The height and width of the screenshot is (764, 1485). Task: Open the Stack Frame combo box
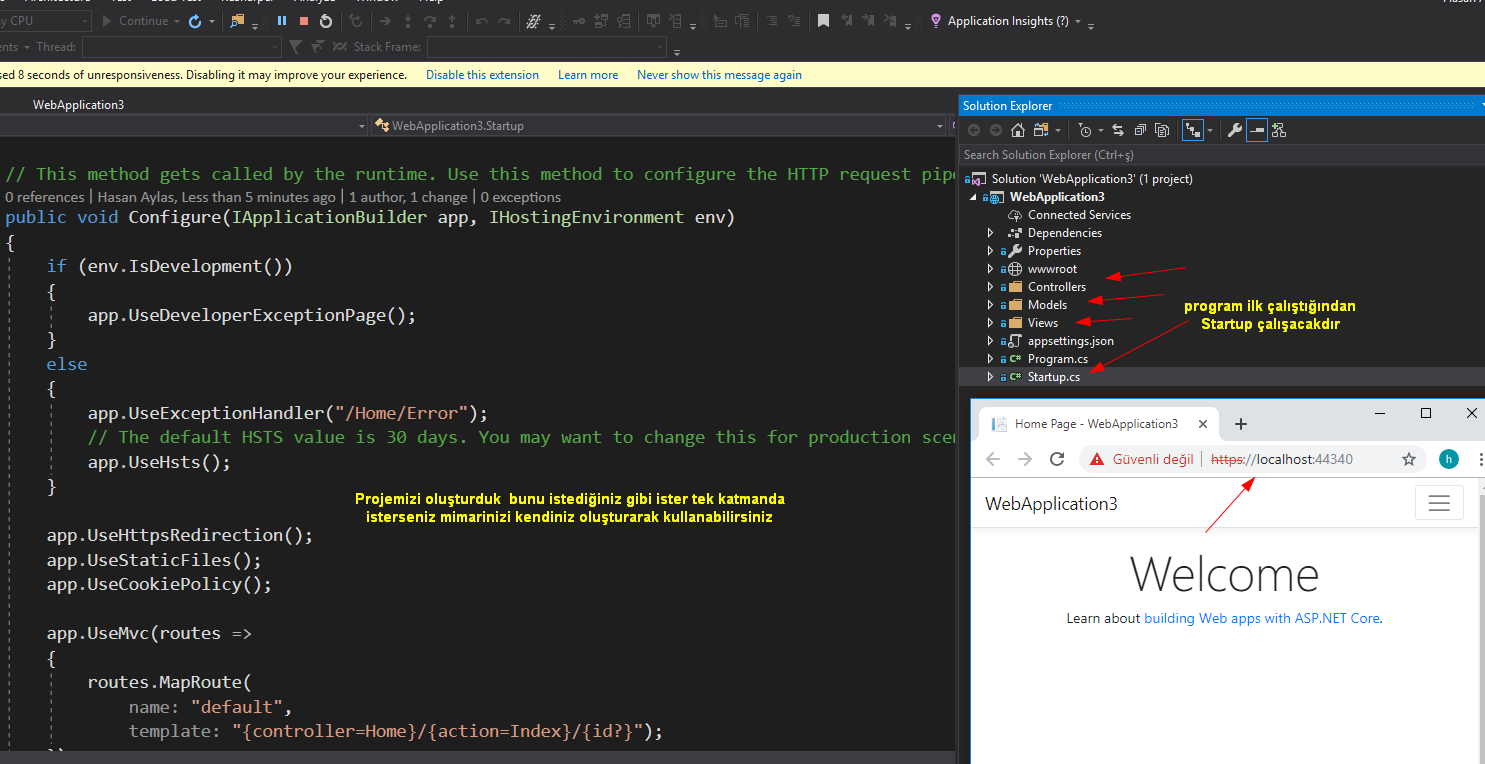click(546, 47)
